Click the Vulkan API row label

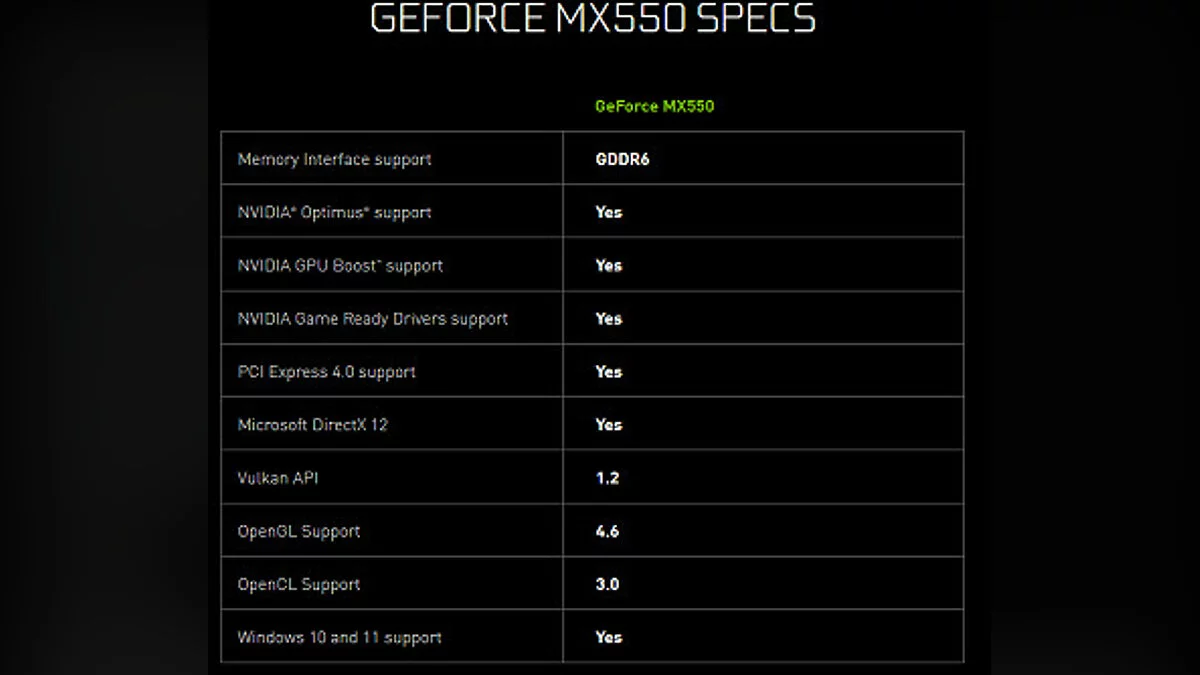[278, 478]
